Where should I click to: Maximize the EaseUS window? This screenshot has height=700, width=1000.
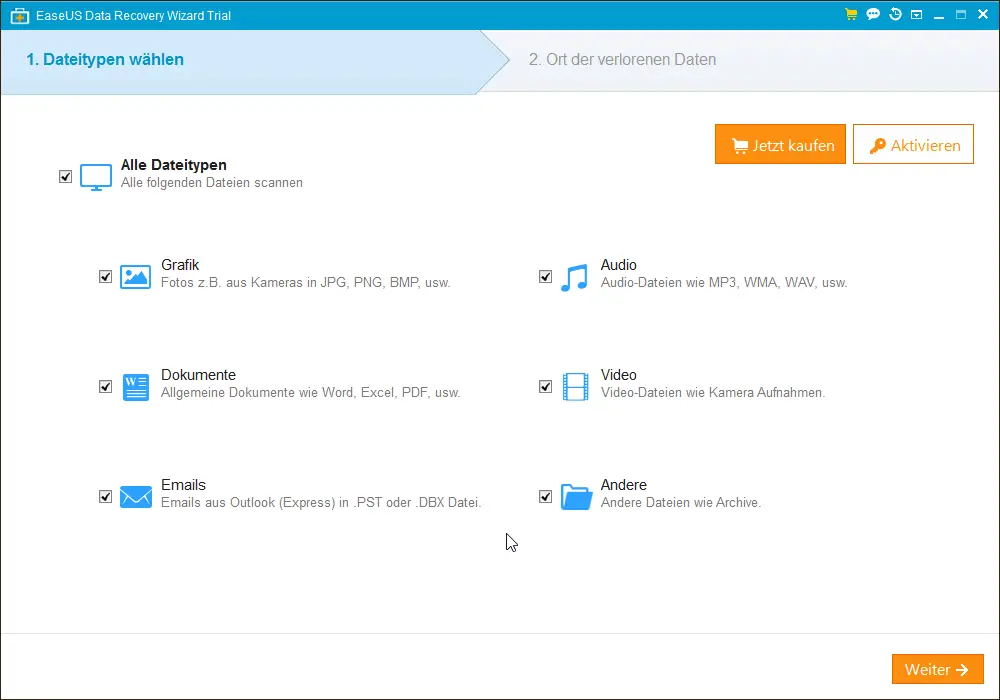960,15
